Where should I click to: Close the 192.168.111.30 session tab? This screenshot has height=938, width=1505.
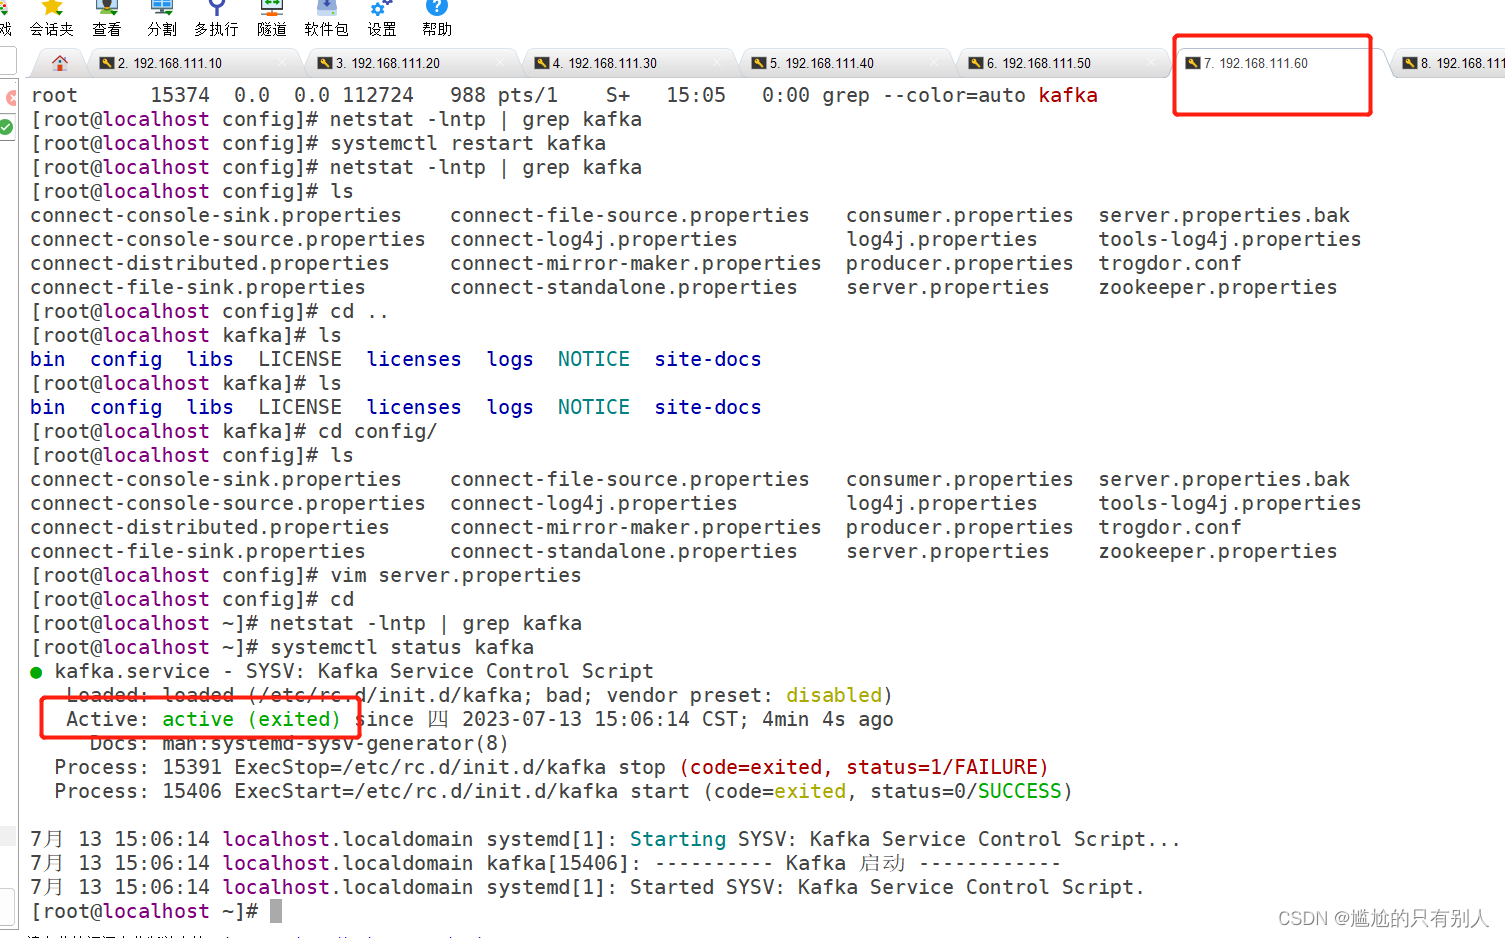716,63
